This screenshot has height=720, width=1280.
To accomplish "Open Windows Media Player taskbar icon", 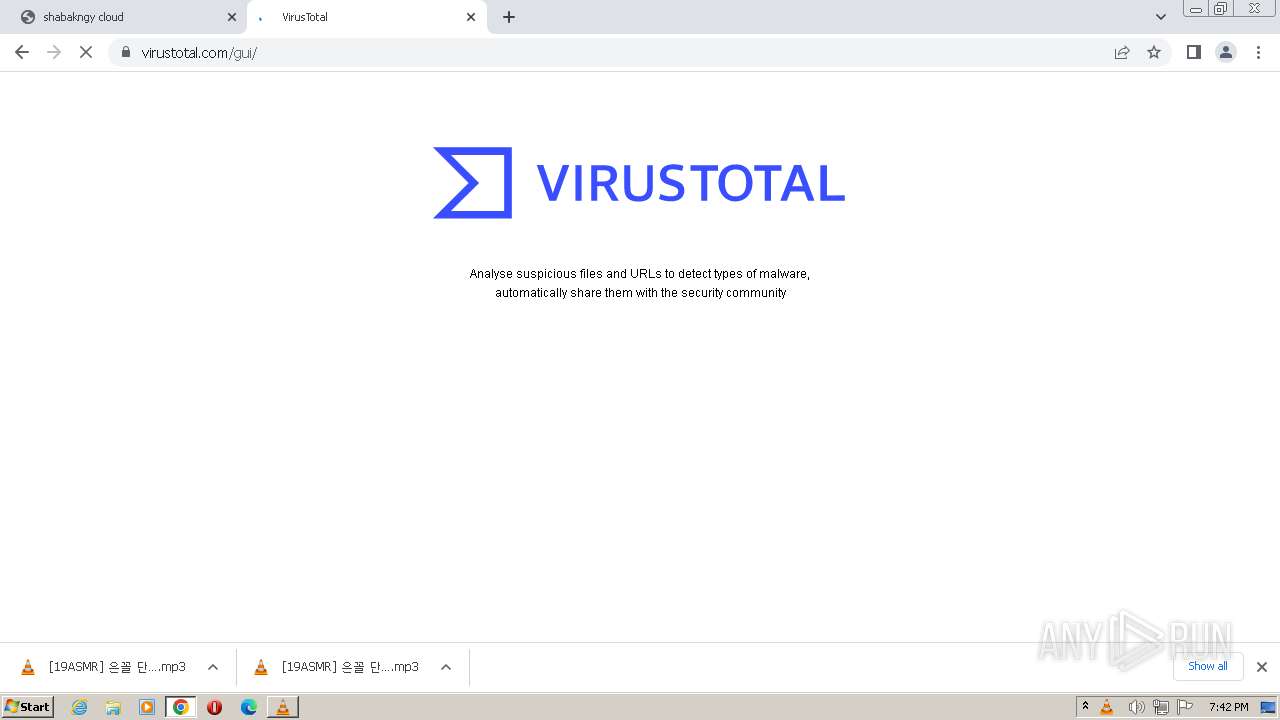I will click(147, 707).
